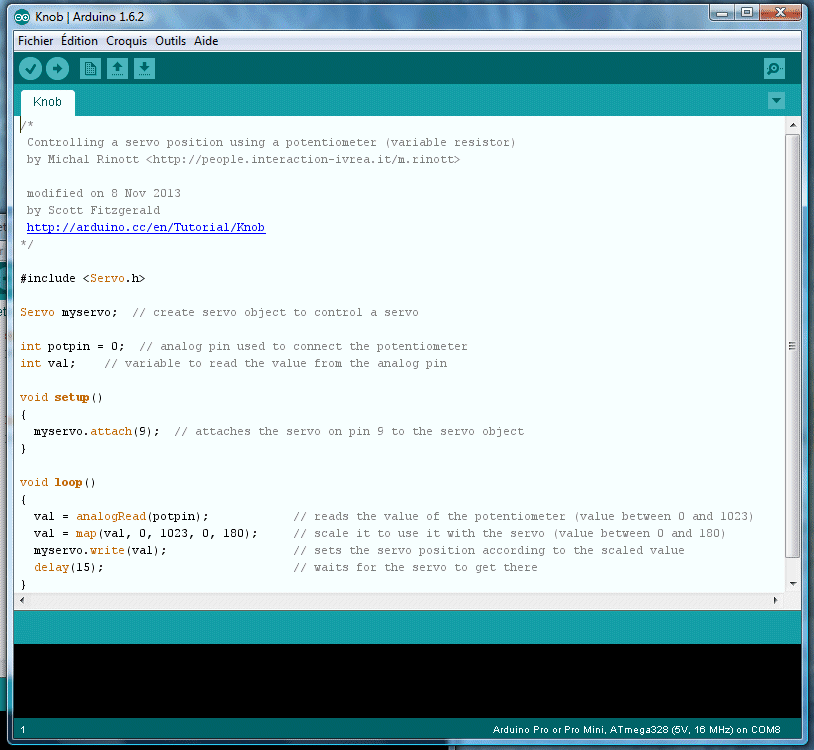Click 'val = map(val, 0, 1023, 0, 180);' line

coord(145,534)
